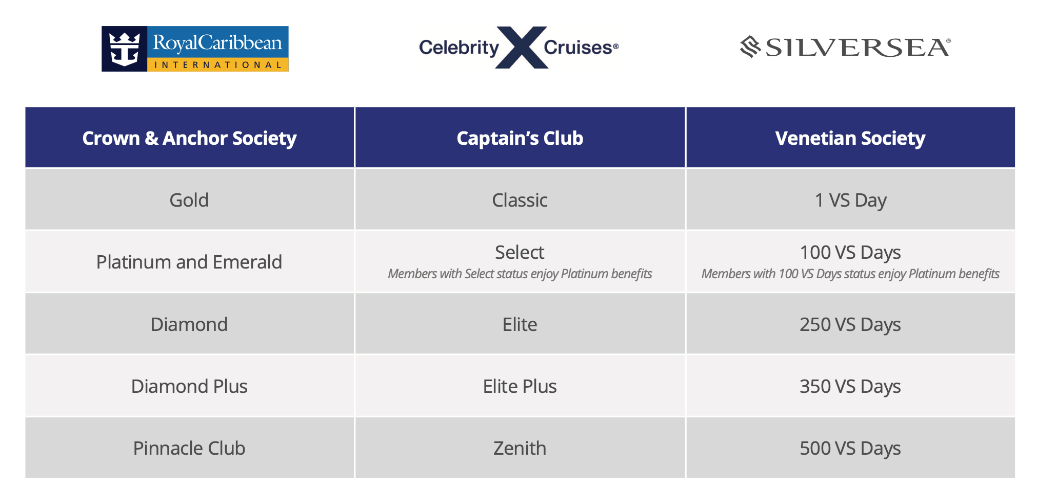Click the Celebrity Cruises X logo
This screenshot has height=490, width=1037.
[x=519, y=48]
